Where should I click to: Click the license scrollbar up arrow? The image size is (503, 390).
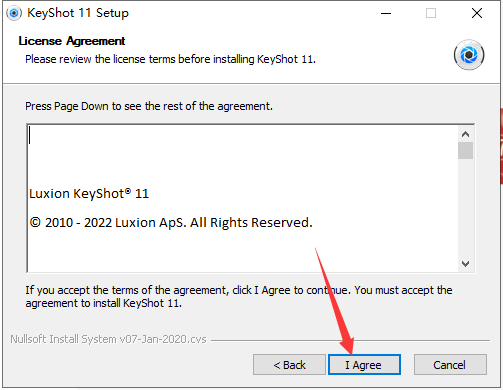[465, 134]
